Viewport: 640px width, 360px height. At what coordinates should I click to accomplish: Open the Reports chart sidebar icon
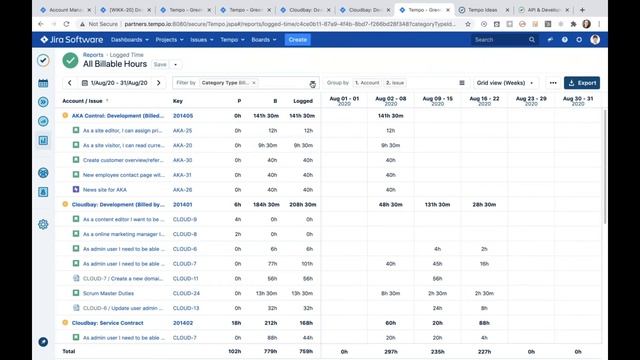43,140
